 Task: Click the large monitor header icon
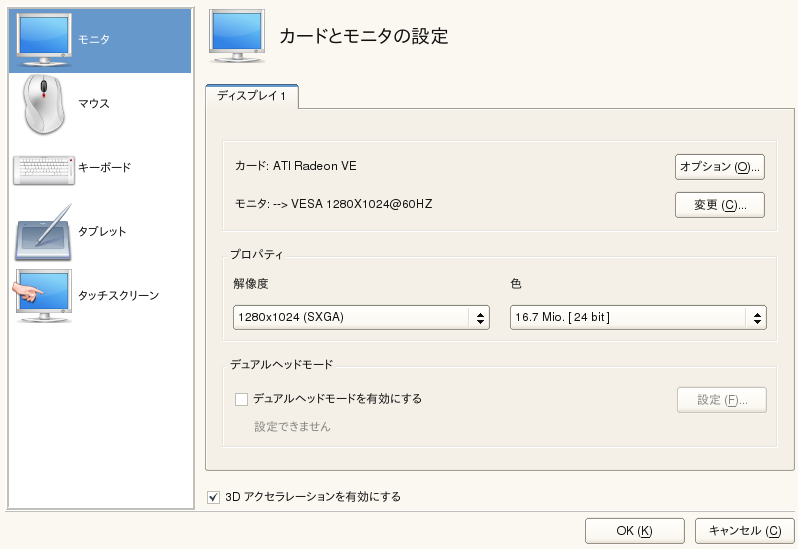(x=236, y=37)
